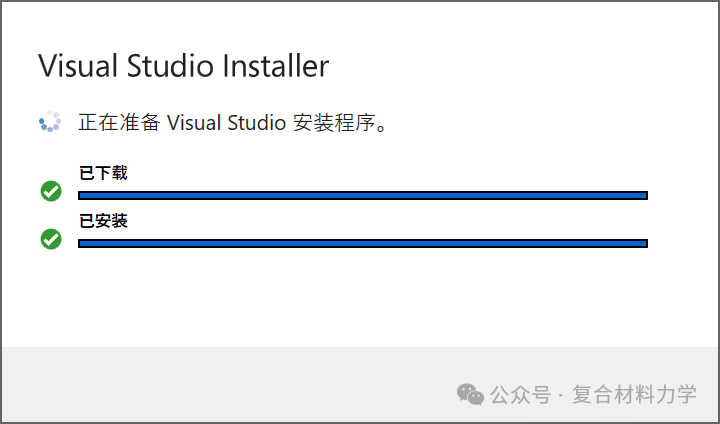Click the word Visual in the heading
720x424 pixels.
pos(78,66)
